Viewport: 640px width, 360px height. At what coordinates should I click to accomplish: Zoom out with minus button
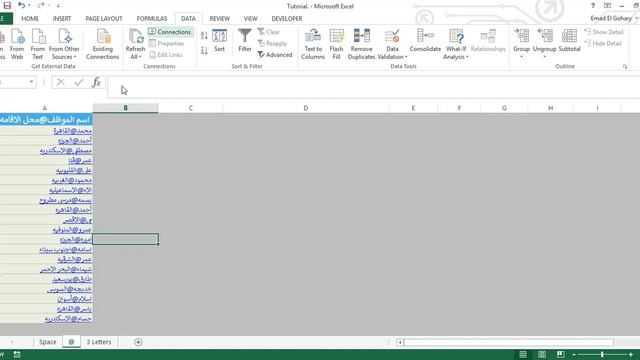(x=574, y=355)
